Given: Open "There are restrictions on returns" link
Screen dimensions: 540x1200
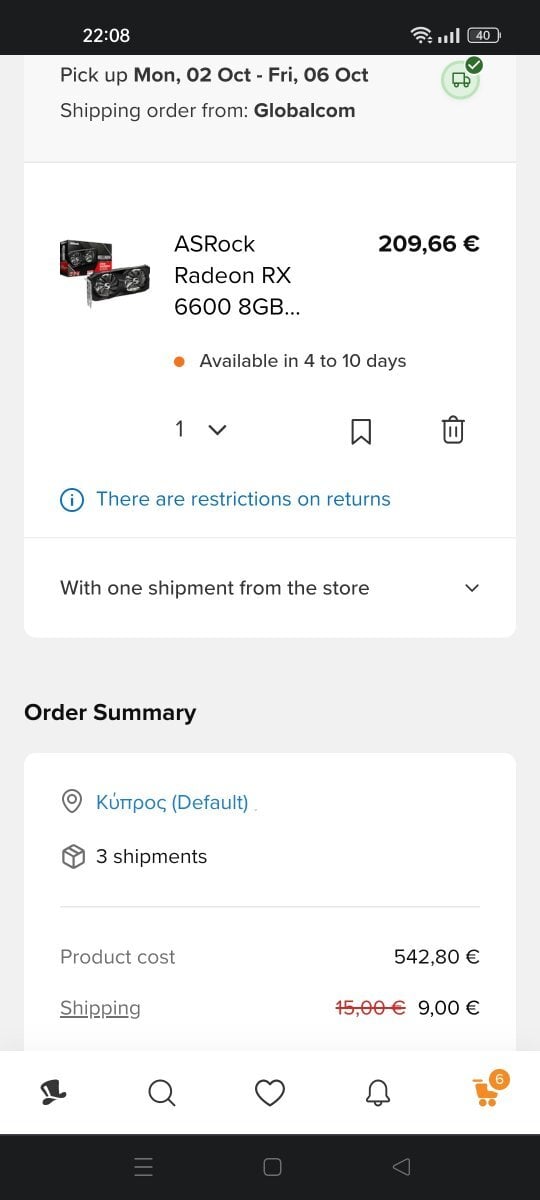Looking at the screenshot, I should 243,499.
